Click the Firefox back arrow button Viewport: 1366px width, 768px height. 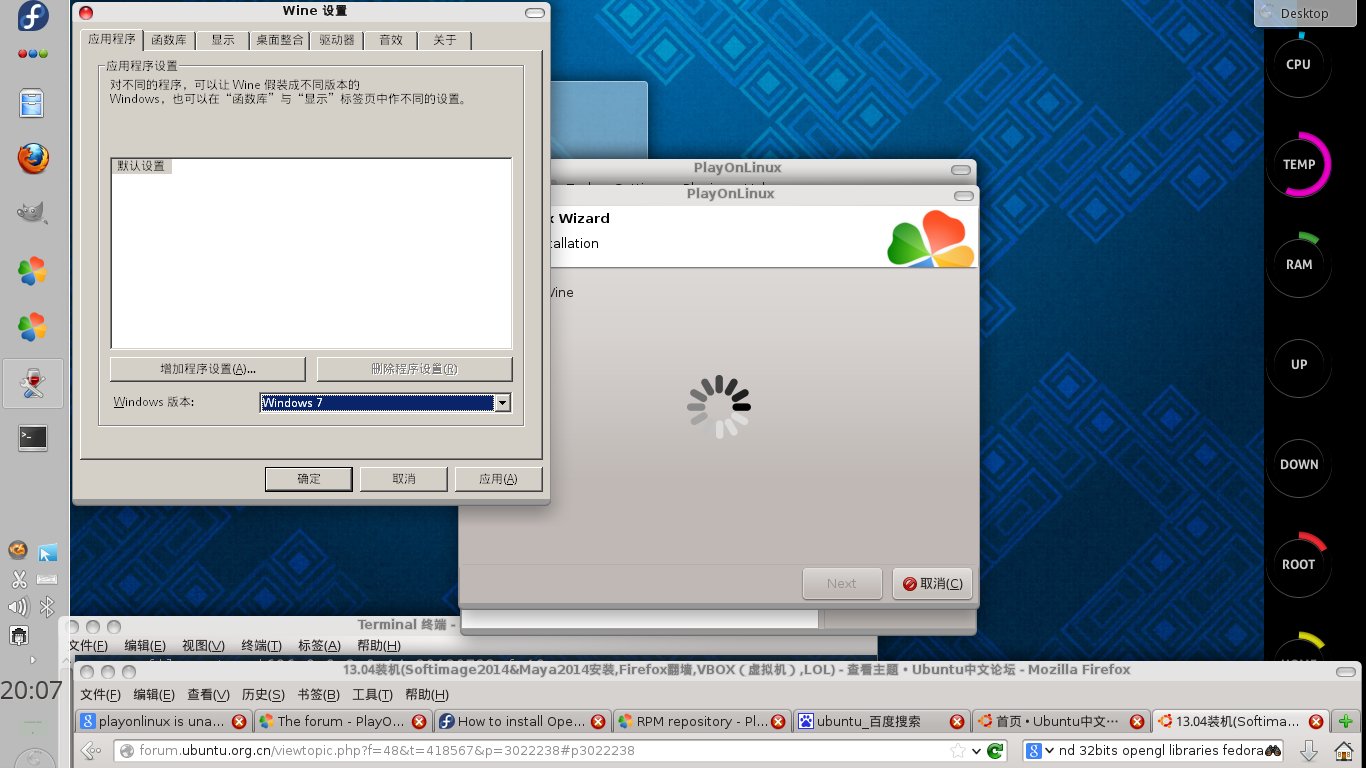click(91, 750)
